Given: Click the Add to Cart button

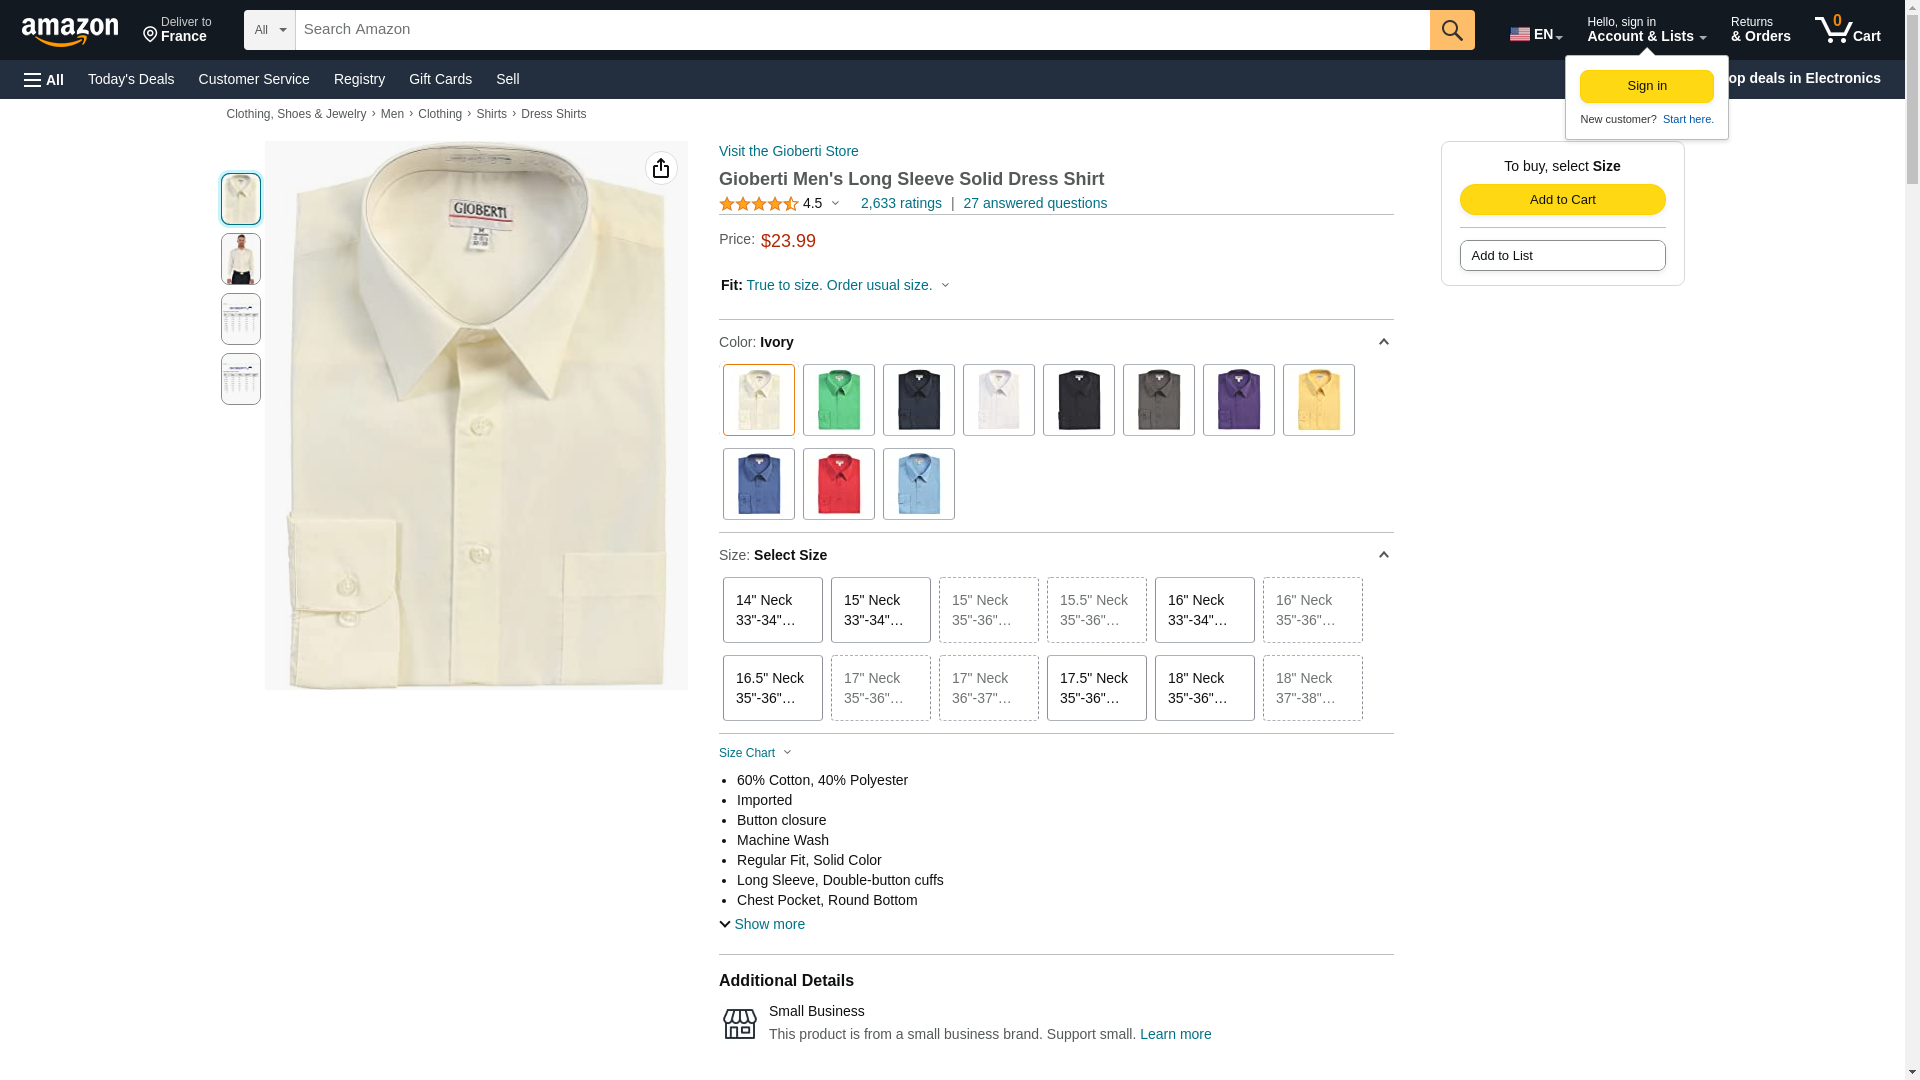Looking at the screenshot, I should (x=1562, y=199).
